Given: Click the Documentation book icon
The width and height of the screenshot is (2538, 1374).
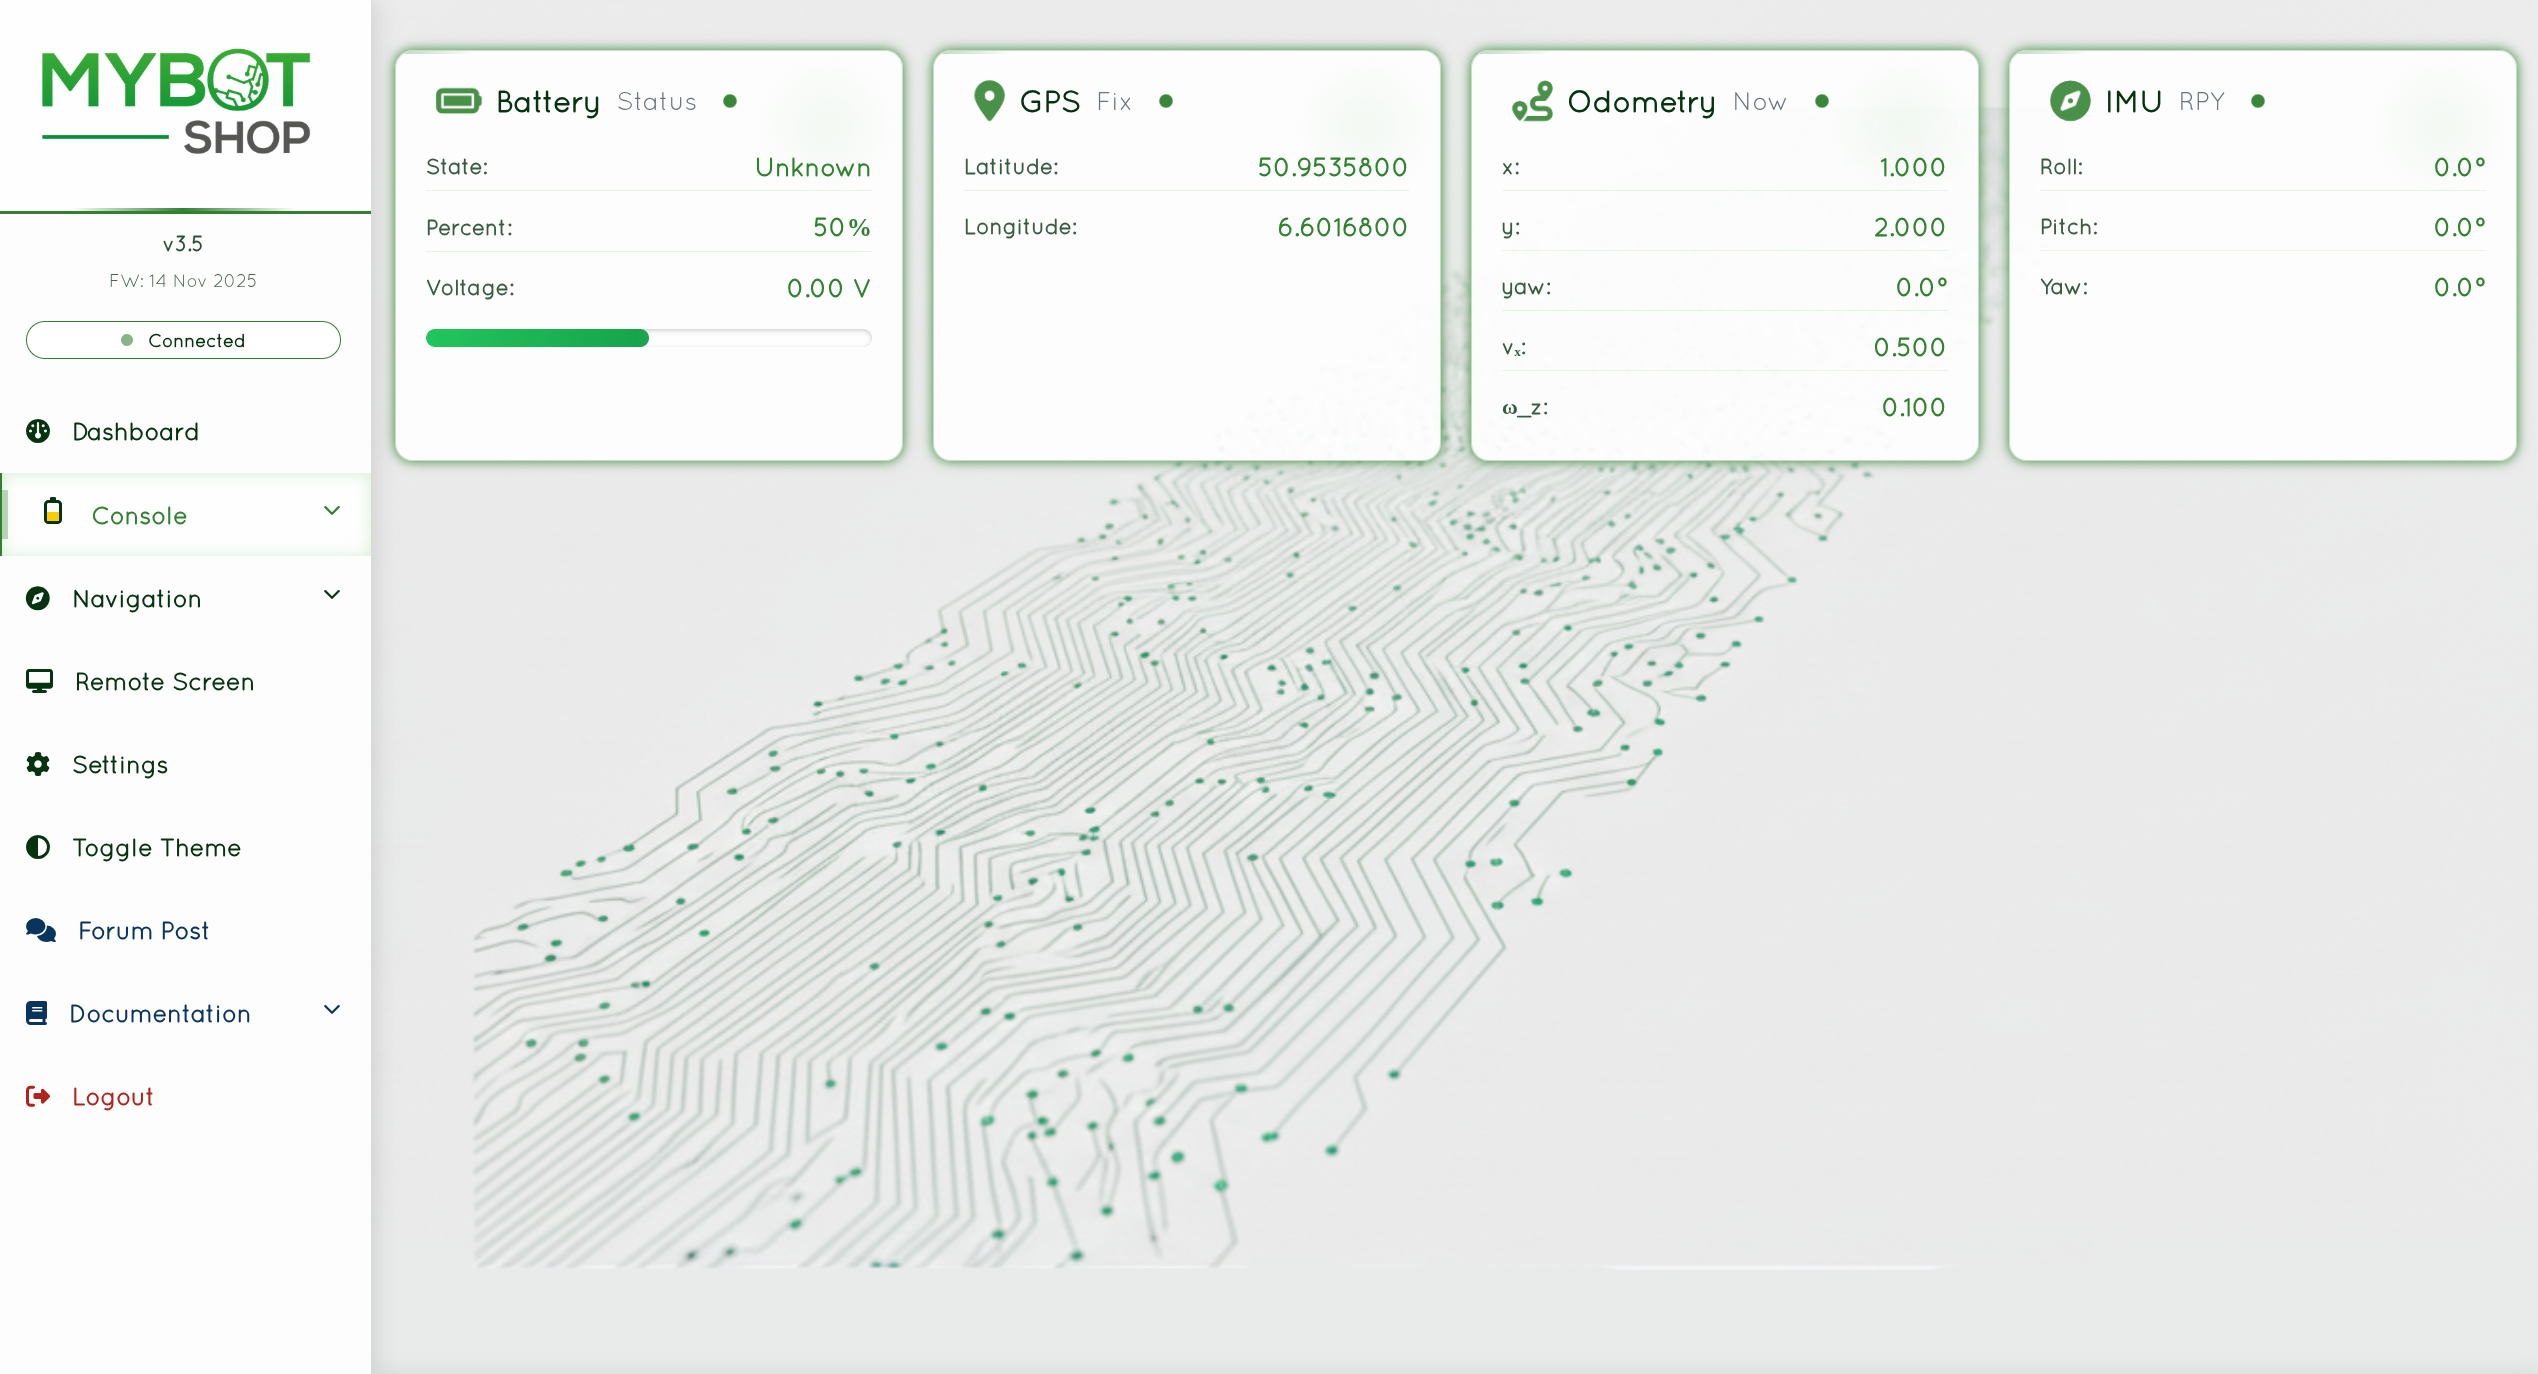Looking at the screenshot, I should tap(37, 1013).
